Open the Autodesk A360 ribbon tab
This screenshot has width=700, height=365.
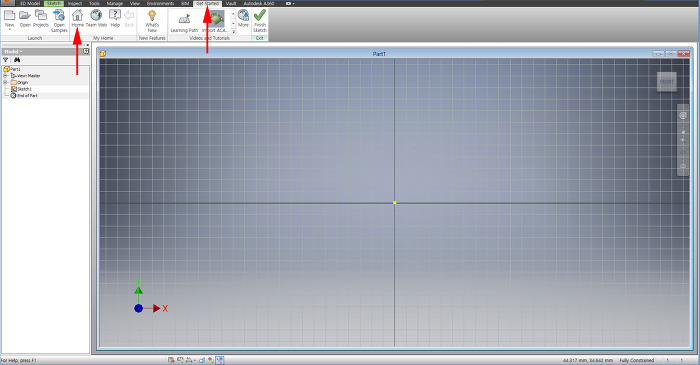tap(259, 3)
